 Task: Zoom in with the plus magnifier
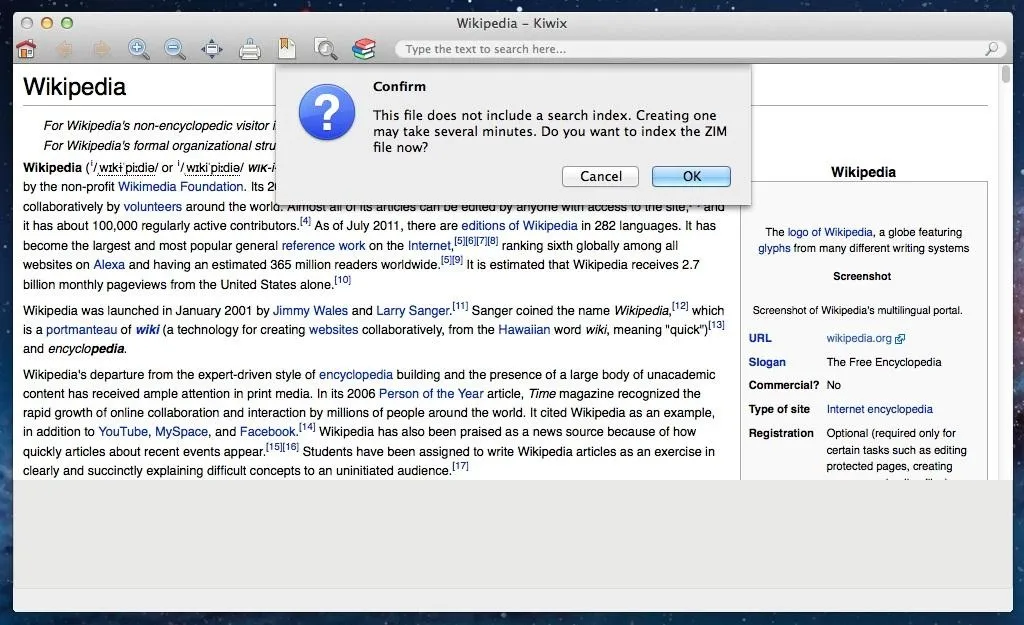tap(138, 49)
